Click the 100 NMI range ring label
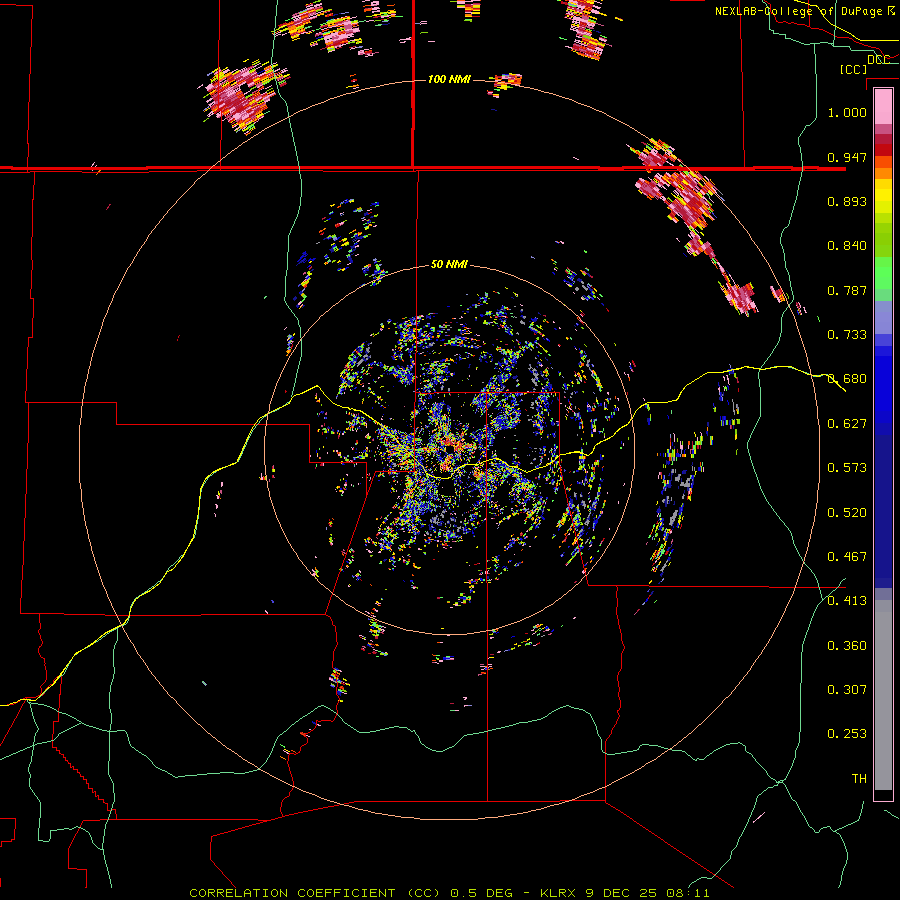 click(449, 79)
